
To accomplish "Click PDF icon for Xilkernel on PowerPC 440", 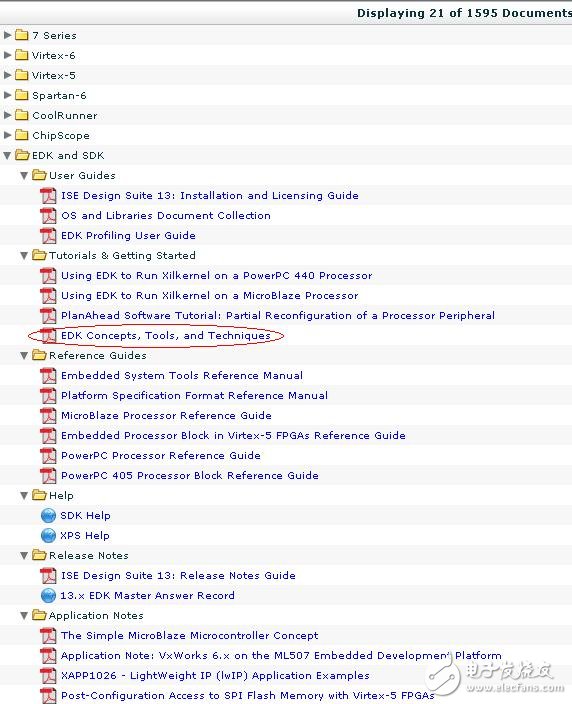I will click(x=48, y=276).
